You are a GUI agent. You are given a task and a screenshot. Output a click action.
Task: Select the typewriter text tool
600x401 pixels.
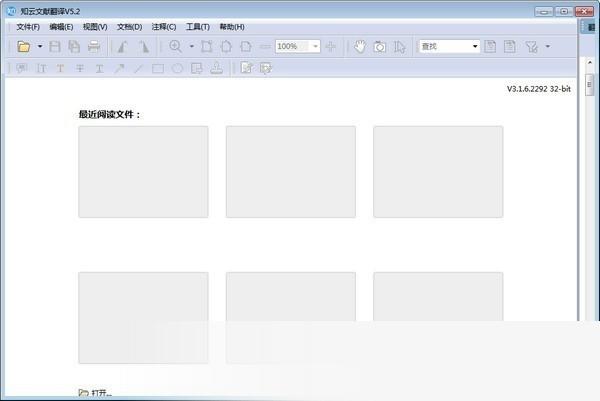click(41, 68)
